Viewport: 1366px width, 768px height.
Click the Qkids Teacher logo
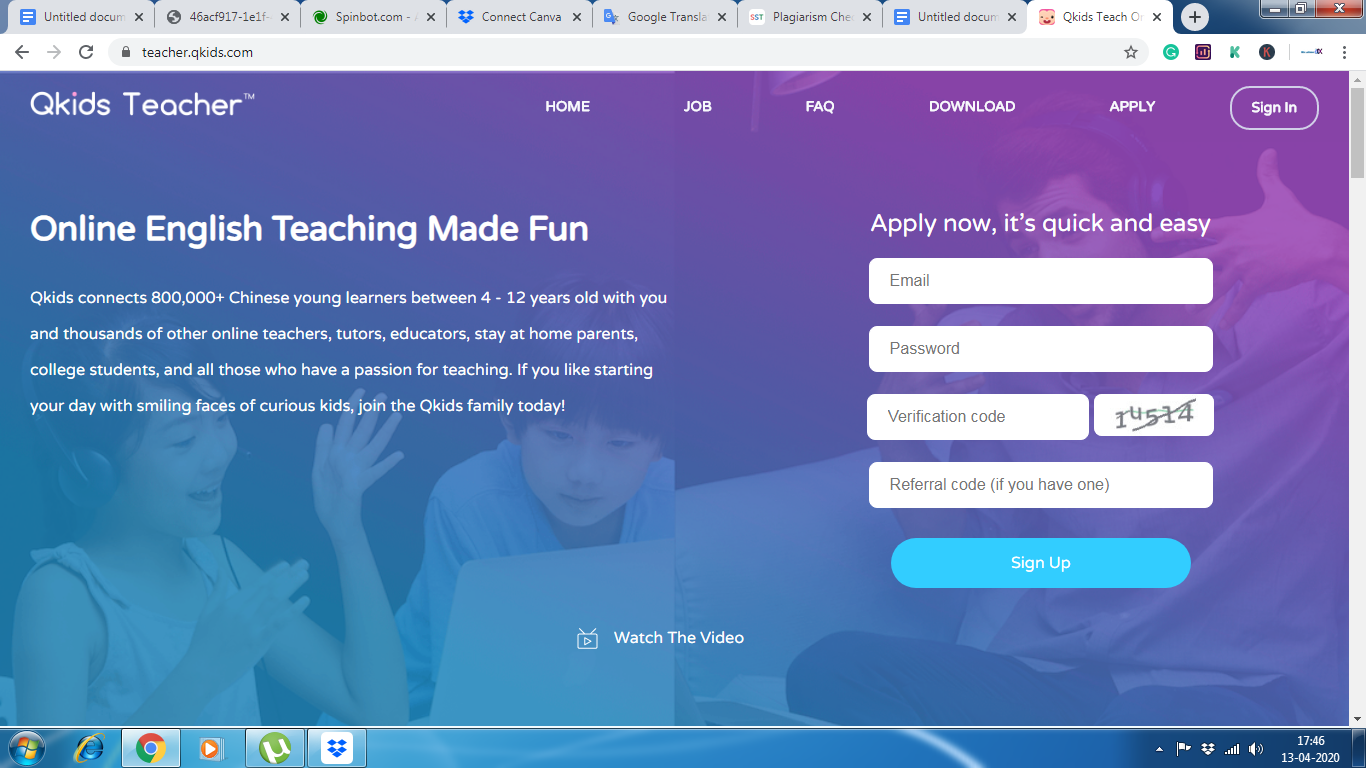click(x=142, y=104)
